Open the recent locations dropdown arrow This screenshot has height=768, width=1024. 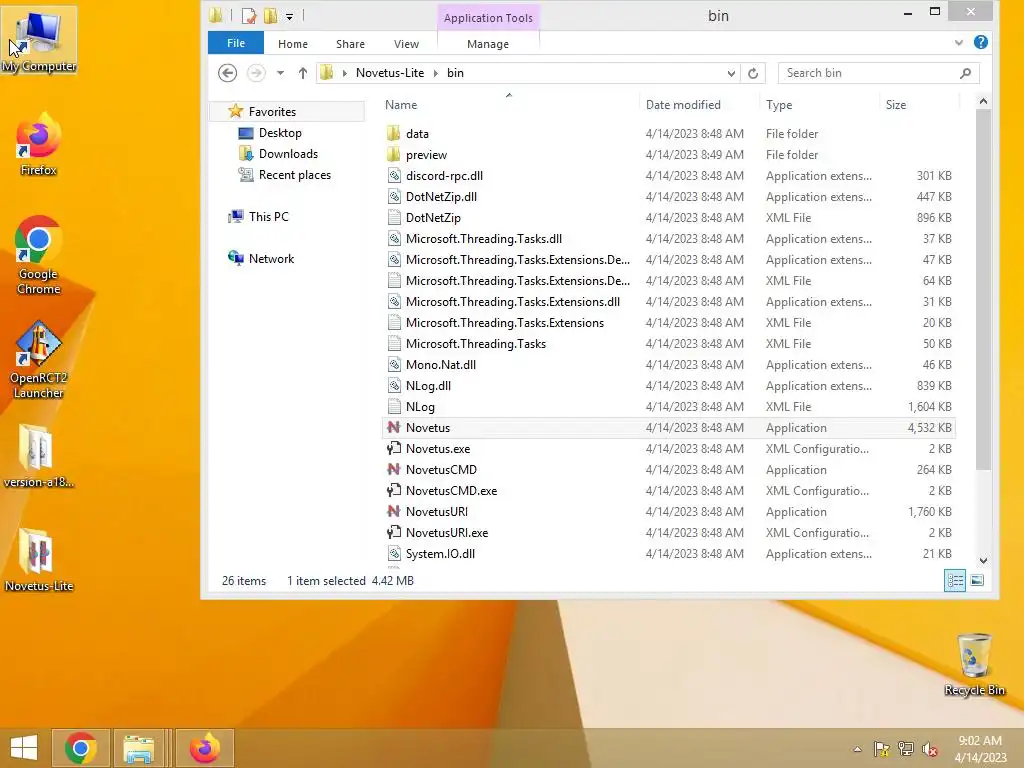[x=280, y=73]
